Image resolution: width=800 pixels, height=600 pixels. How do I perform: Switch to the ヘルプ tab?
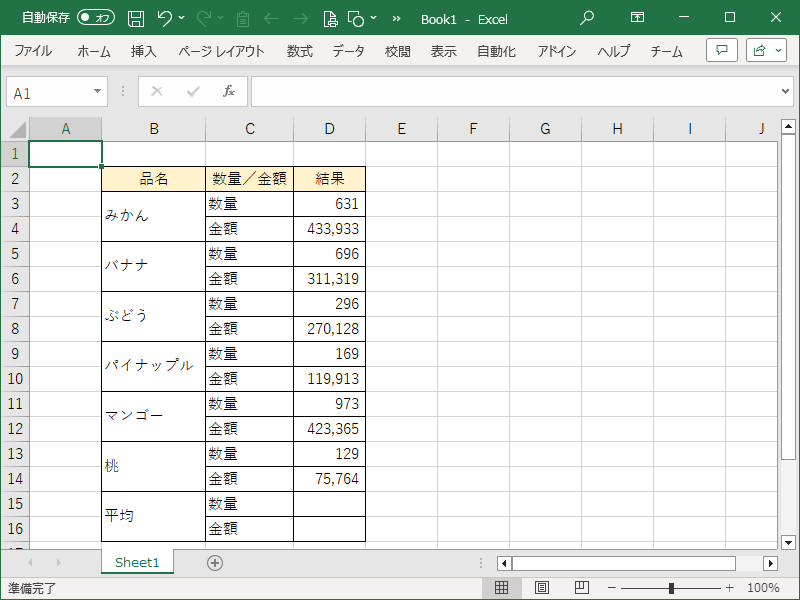(x=614, y=51)
